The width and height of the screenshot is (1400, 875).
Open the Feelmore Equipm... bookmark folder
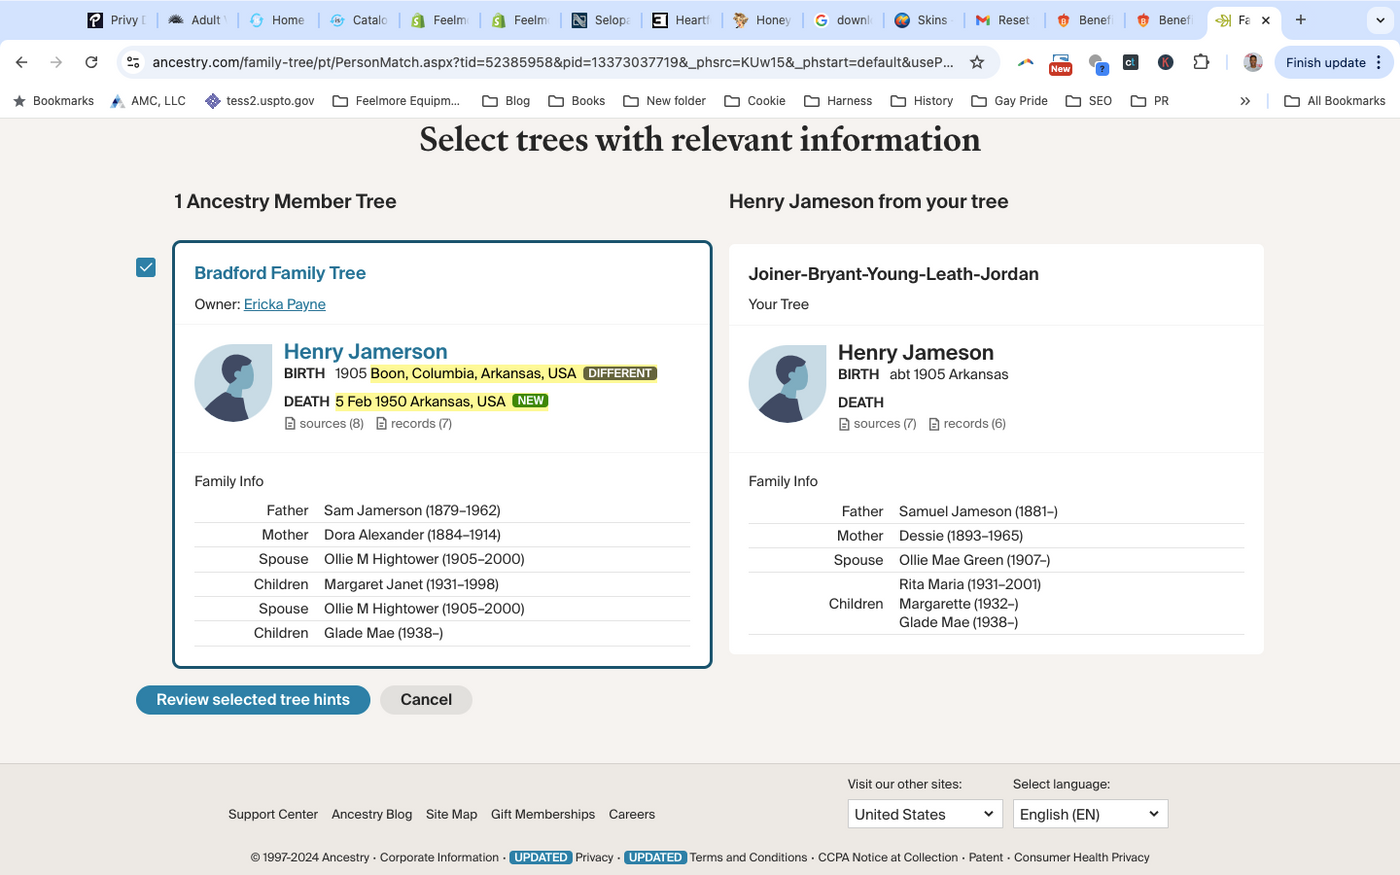point(396,101)
